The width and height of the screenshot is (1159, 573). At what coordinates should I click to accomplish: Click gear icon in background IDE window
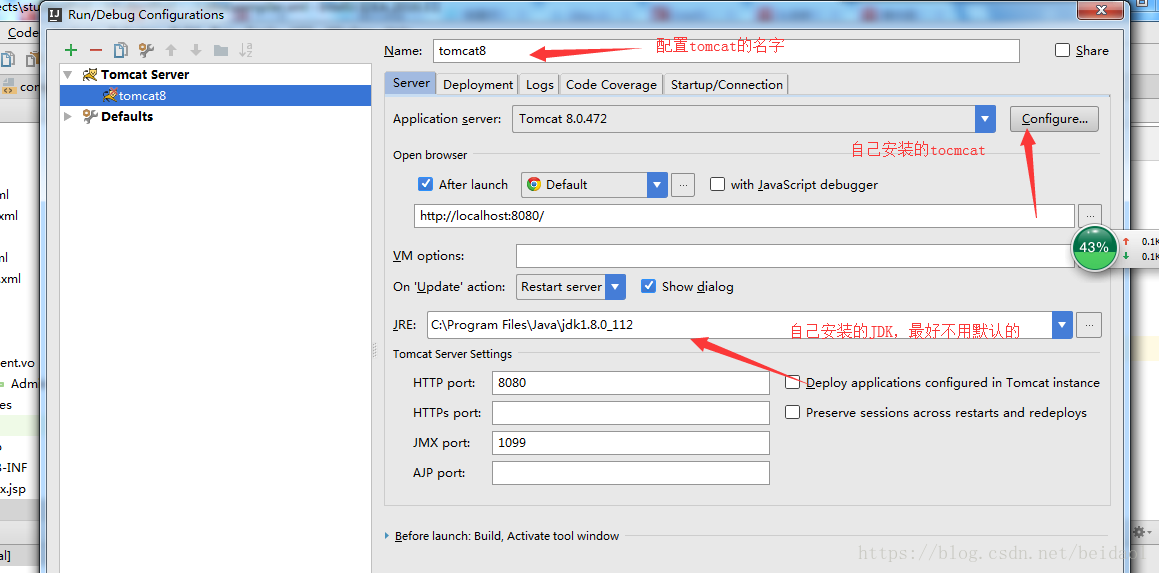1140,532
